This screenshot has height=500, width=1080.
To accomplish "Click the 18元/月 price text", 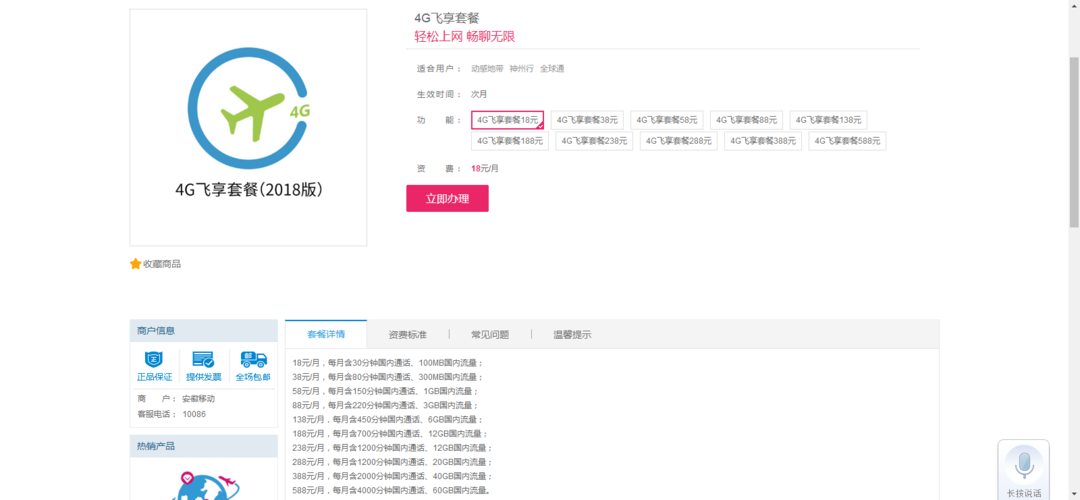I will tap(485, 168).
